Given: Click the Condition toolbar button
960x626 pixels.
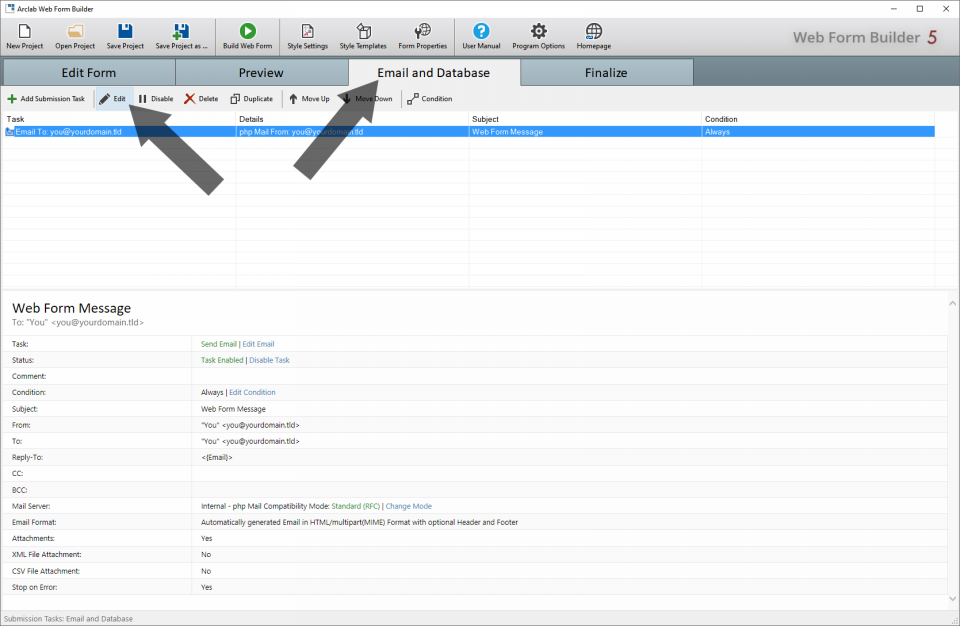Looking at the screenshot, I should coord(429,99).
